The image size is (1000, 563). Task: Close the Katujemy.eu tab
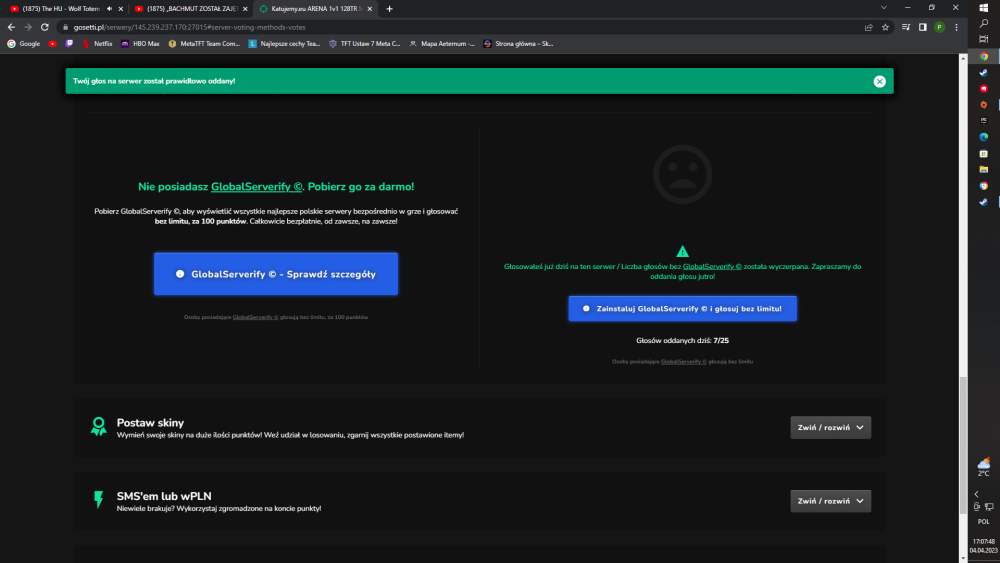pos(369,9)
